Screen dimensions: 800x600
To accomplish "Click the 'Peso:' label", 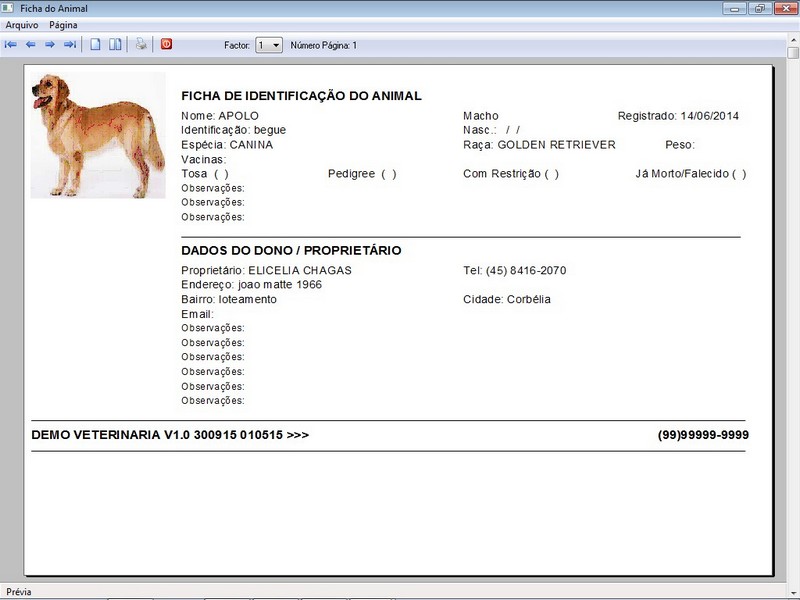I will click(x=680, y=145).
